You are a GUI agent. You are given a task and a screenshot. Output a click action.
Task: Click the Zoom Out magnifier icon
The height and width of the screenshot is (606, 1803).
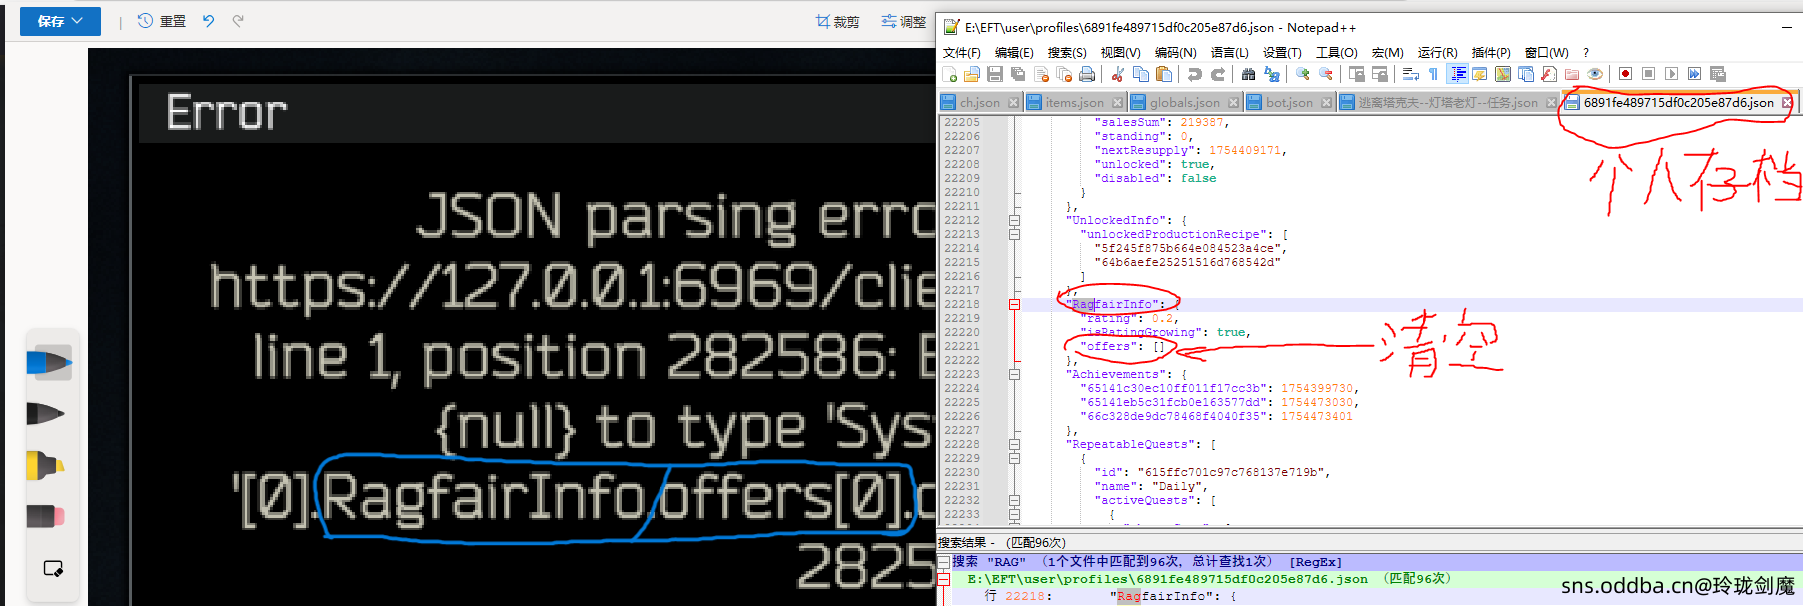pos(1326,74)
